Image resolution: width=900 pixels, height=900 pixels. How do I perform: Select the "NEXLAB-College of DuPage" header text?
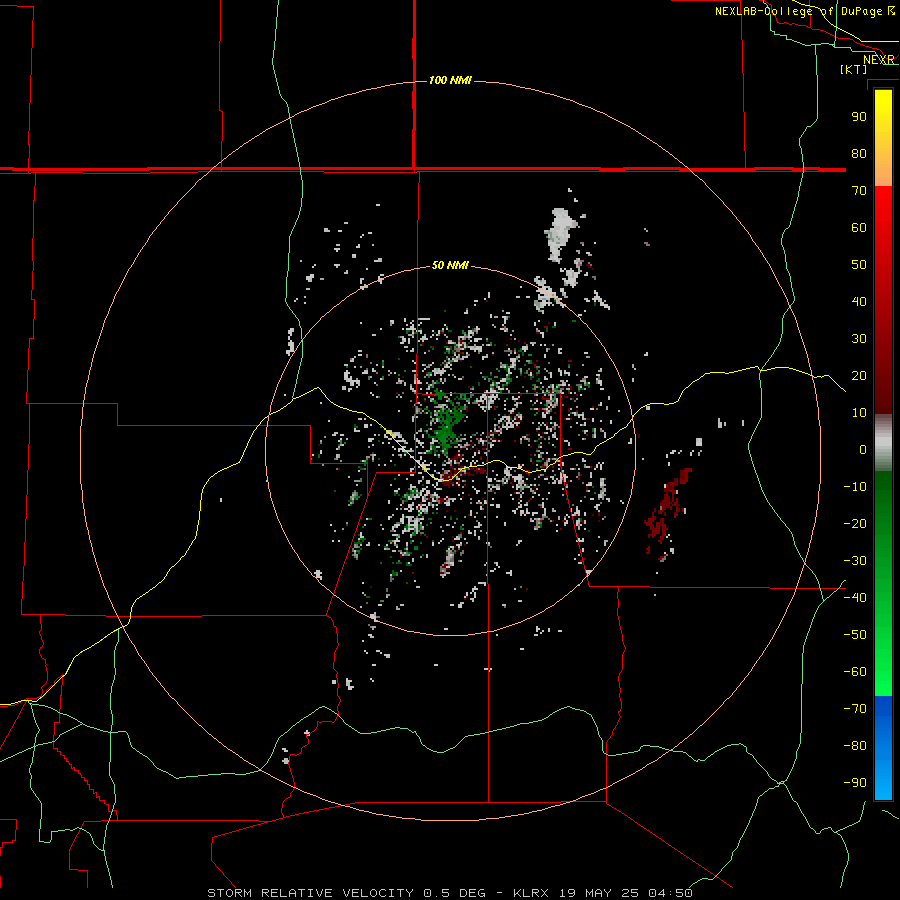[798, 11]
